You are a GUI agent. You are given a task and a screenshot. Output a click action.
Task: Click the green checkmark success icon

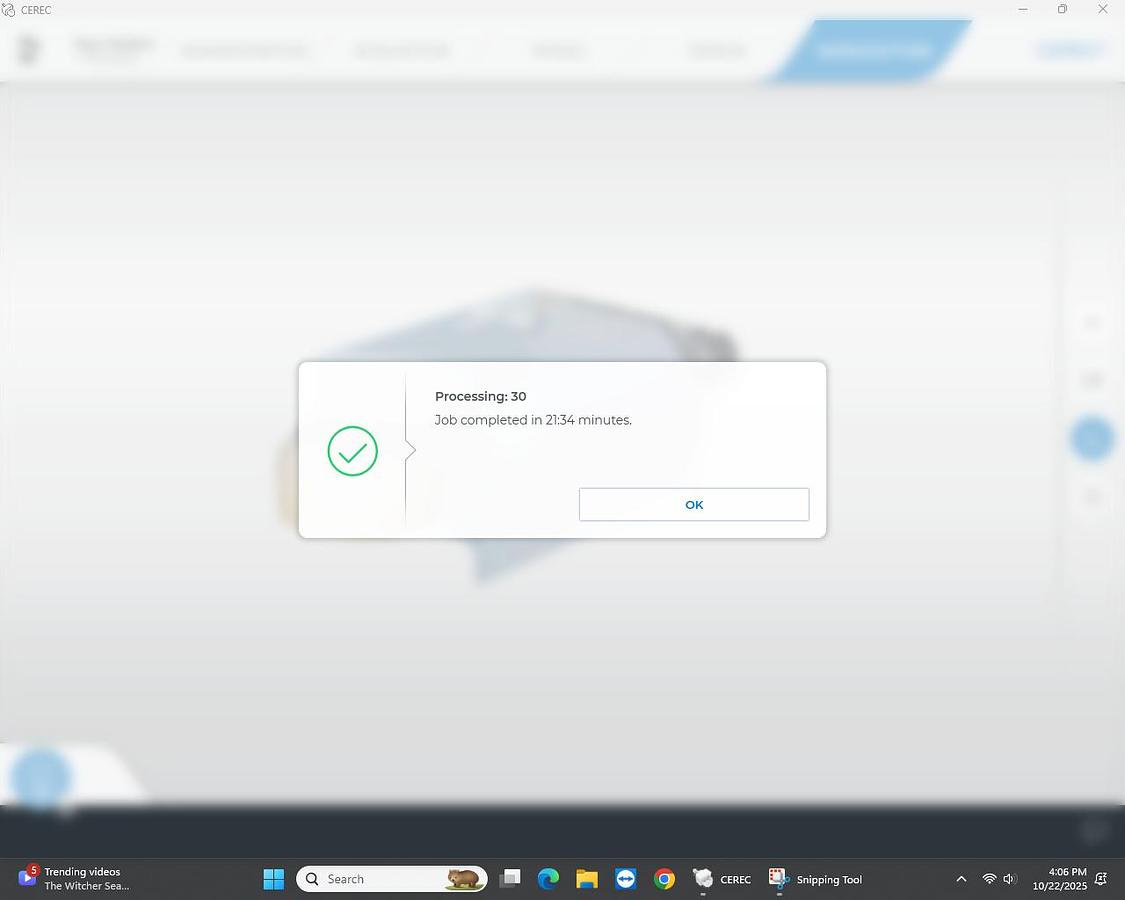coord(352,451)
